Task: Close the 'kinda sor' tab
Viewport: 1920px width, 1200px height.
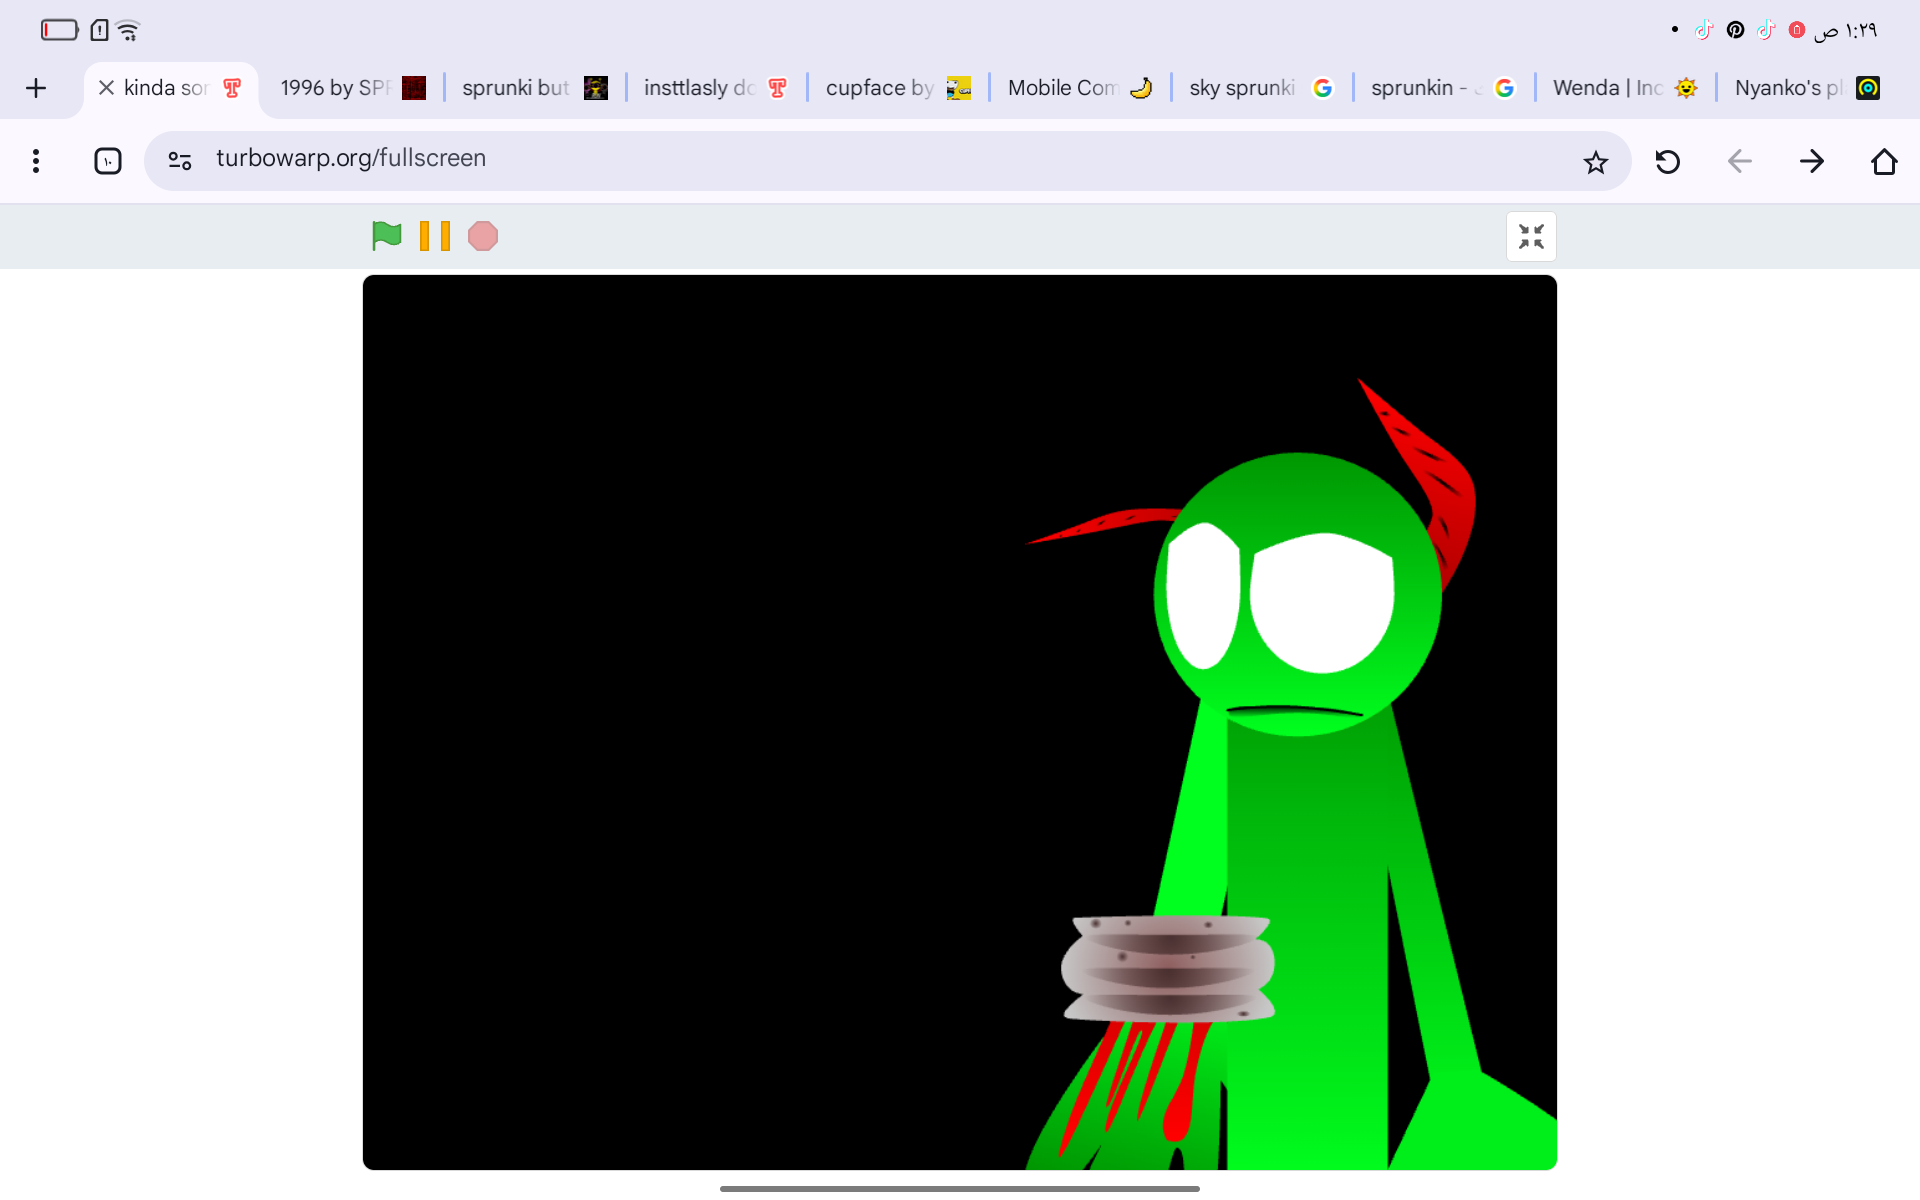Action: (x=106, y=88)
